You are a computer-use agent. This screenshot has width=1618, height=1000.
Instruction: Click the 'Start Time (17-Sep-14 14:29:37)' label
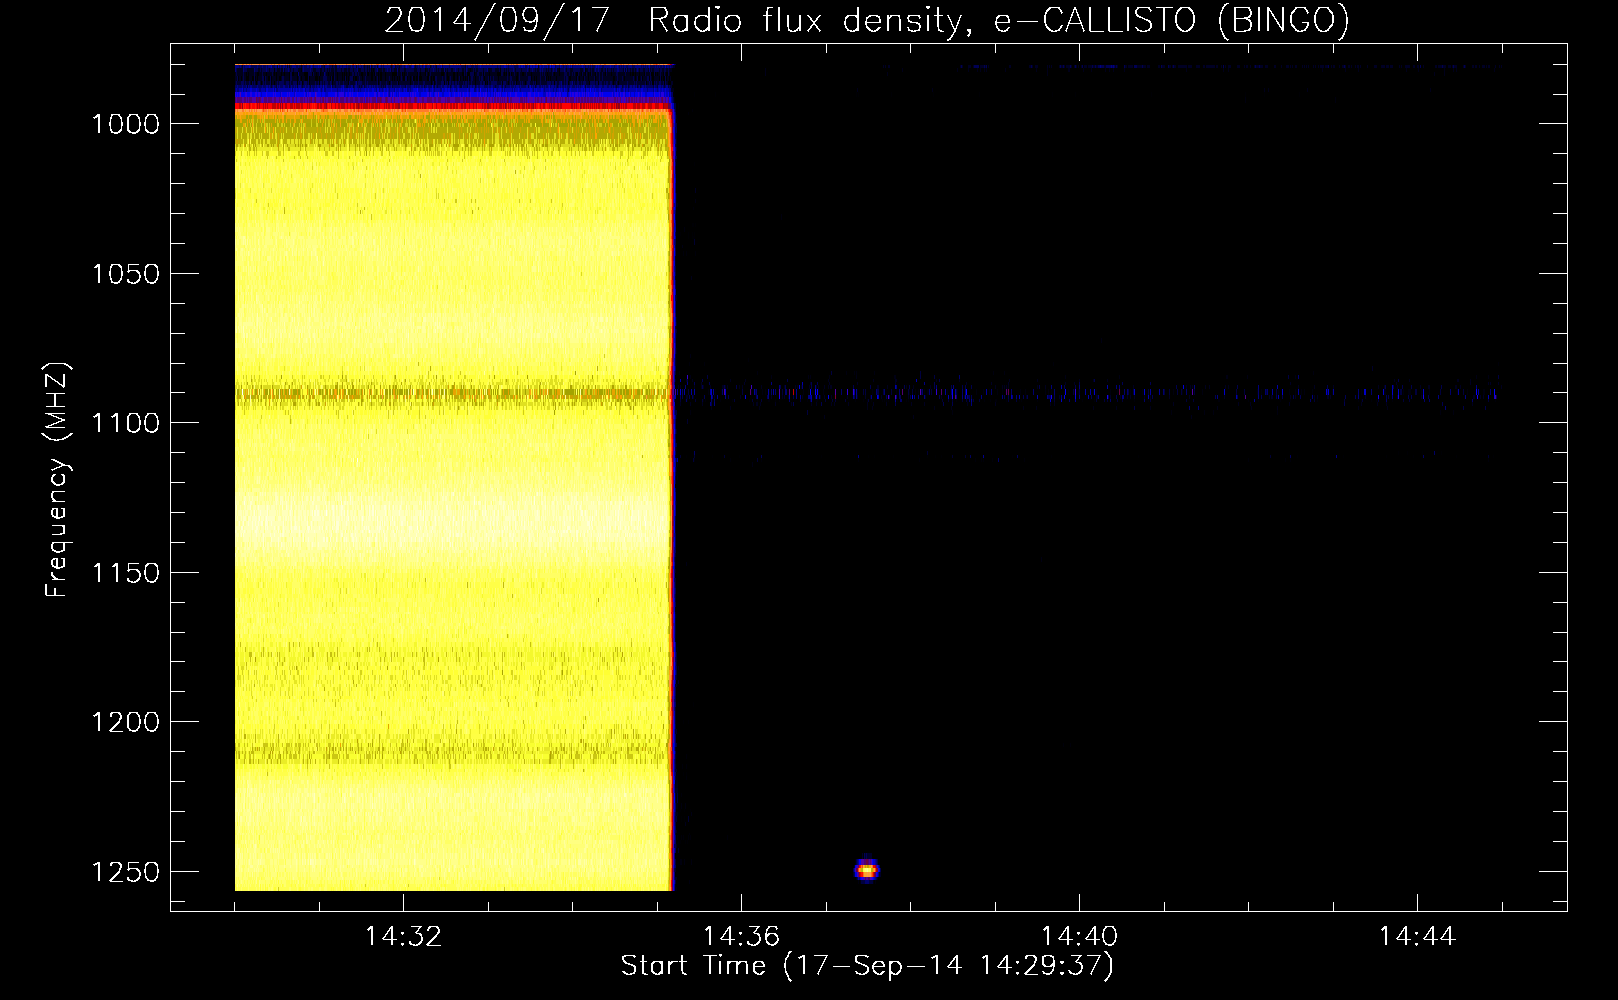[x=867, y=966]
